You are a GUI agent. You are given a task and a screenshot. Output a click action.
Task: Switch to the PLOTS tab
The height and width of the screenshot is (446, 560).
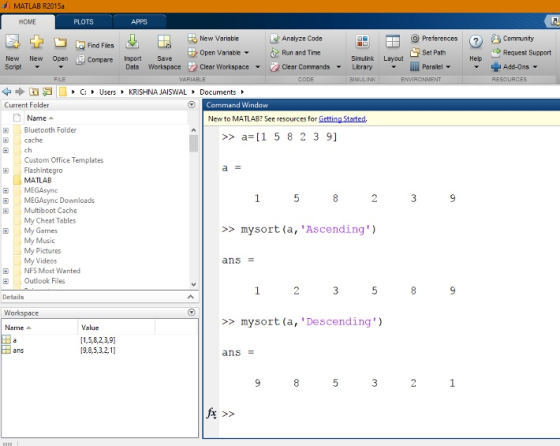pos(84,22)
